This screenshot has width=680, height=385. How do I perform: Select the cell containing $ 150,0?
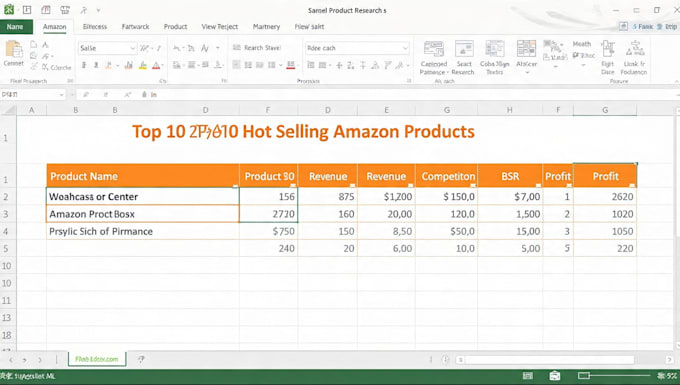(447, 196)
